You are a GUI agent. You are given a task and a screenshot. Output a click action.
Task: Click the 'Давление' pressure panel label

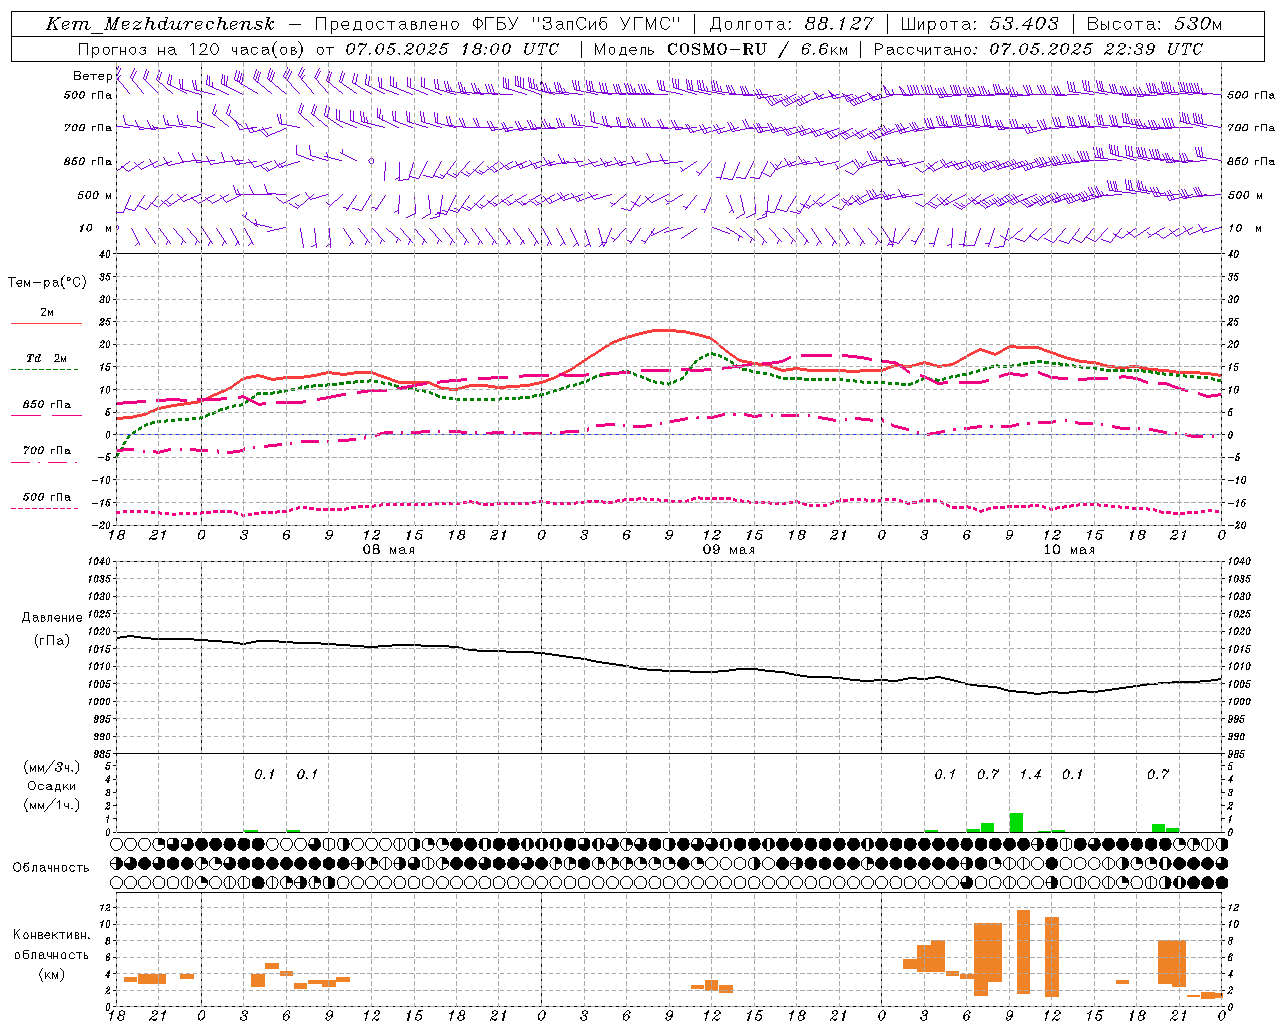click(x=52, y=618)
